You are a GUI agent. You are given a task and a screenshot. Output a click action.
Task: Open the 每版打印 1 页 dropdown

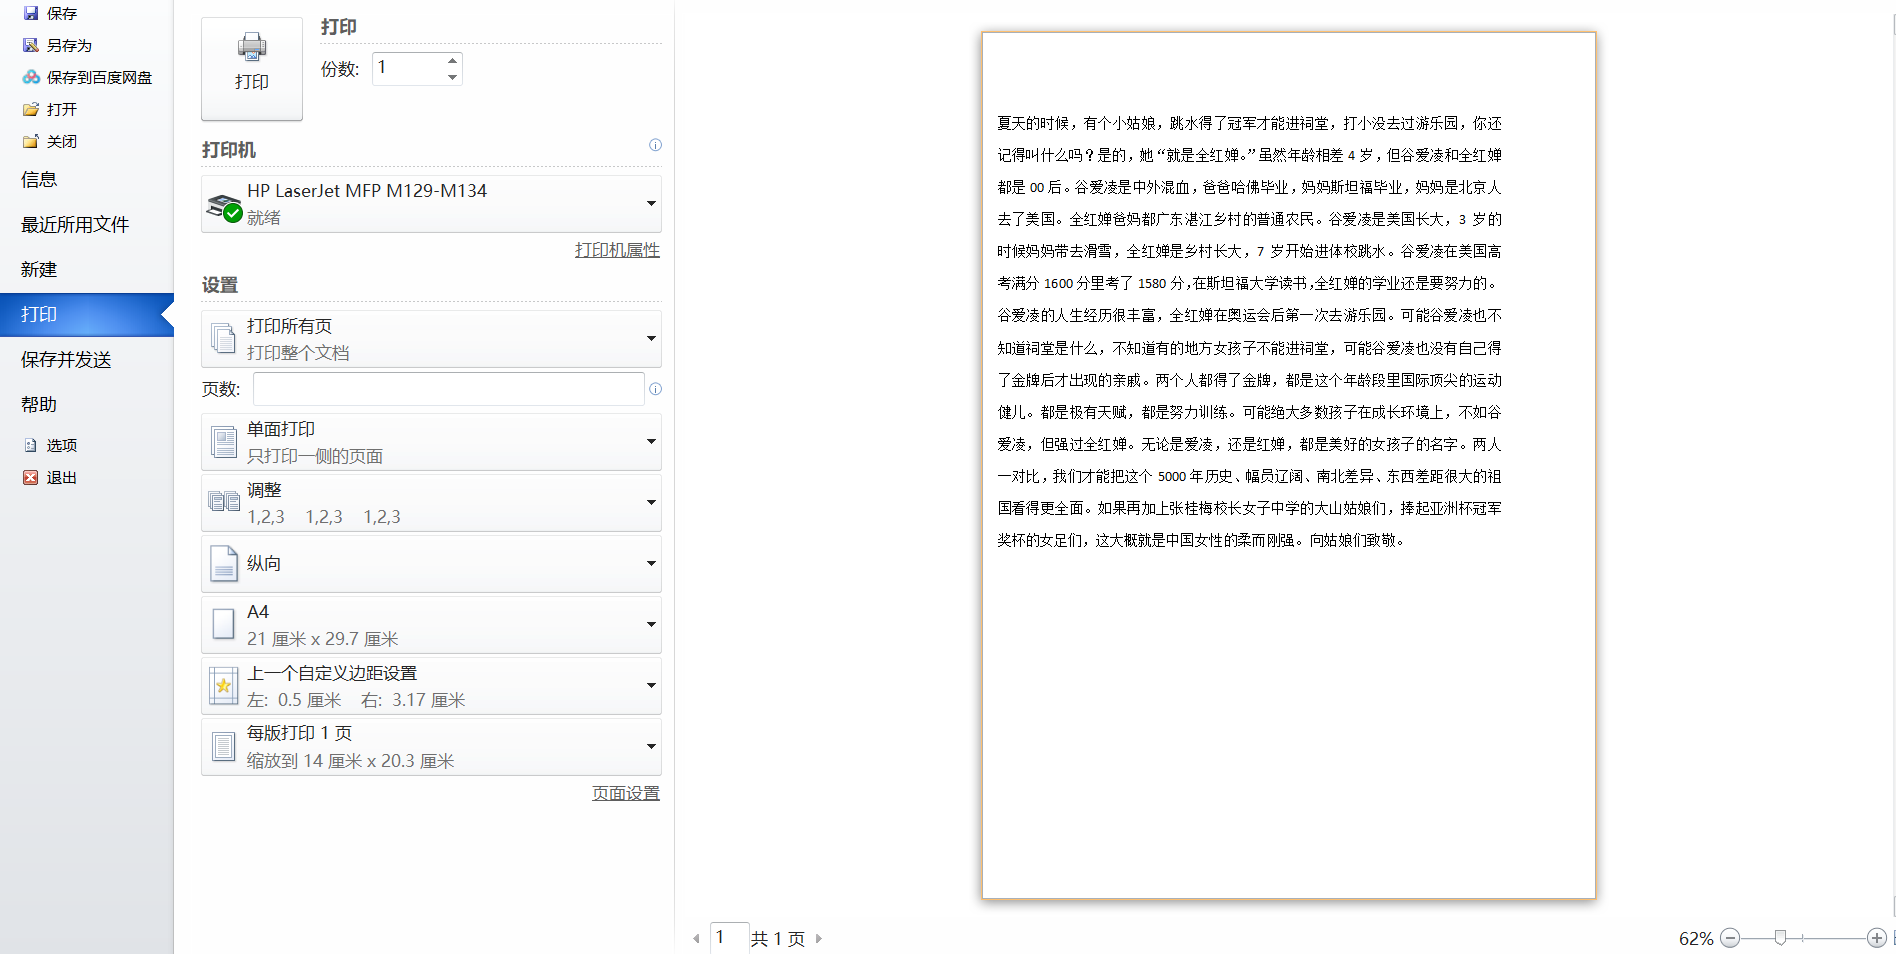[x=651, y=747]
